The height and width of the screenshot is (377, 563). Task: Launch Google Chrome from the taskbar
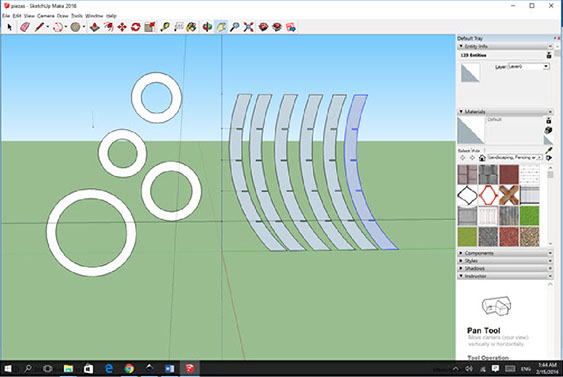[129, 369]
